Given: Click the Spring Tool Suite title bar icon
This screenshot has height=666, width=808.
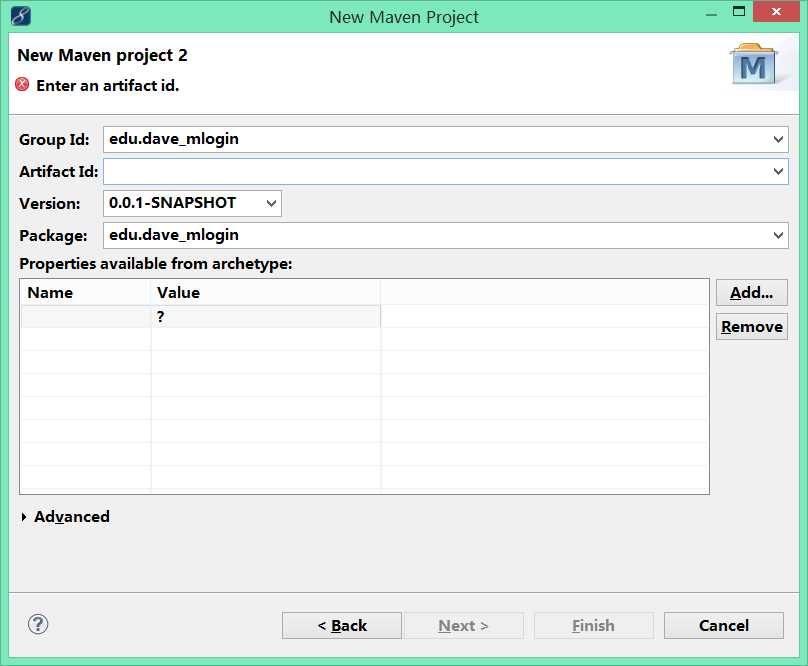Looking at the screenshot, I should pyautogui.click(x=21, y=16).
